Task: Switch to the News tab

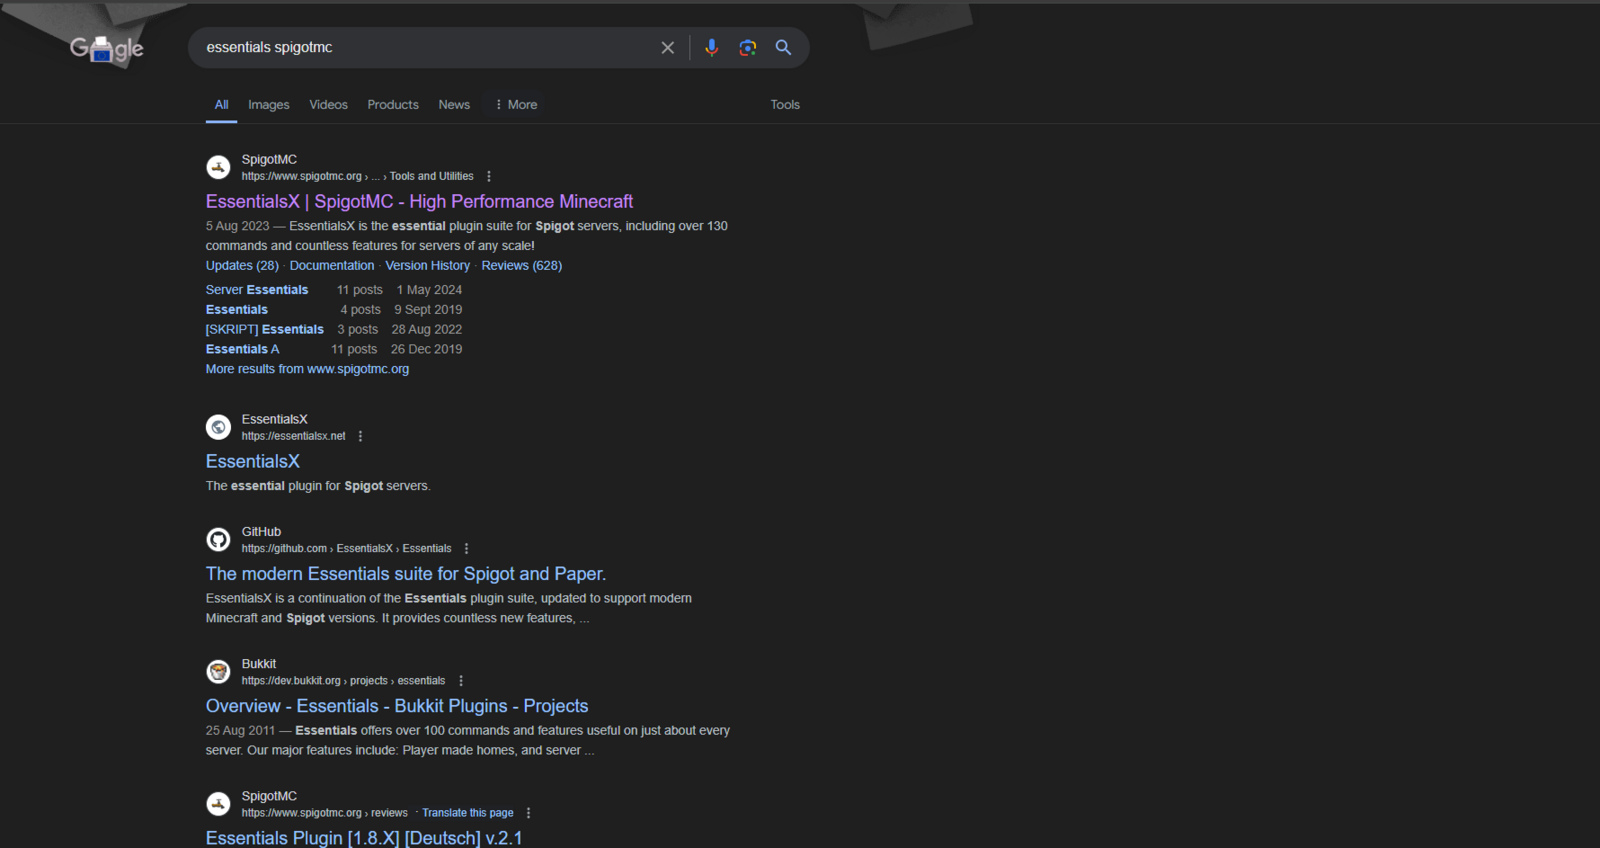Action: 454,105
